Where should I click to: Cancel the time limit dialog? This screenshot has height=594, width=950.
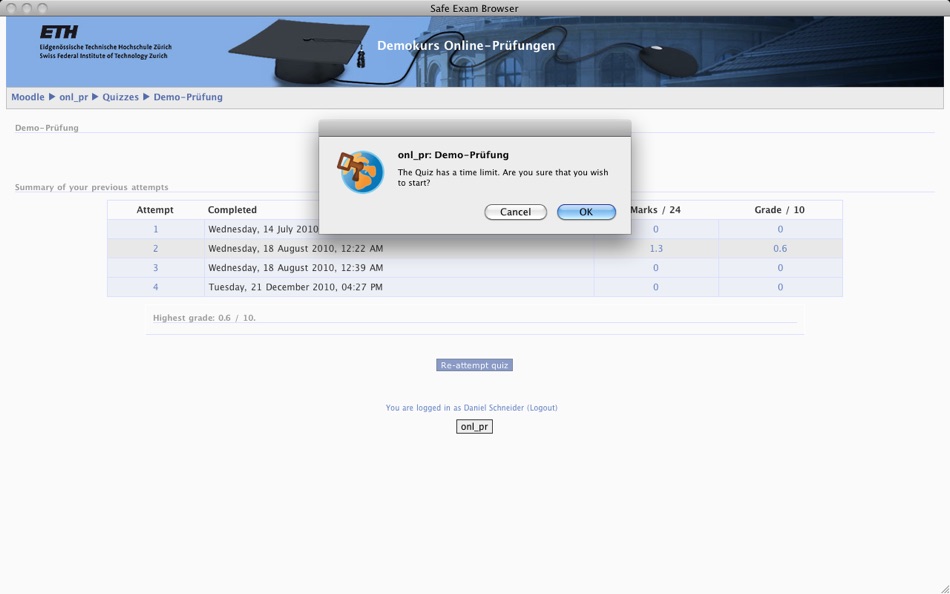516,212
